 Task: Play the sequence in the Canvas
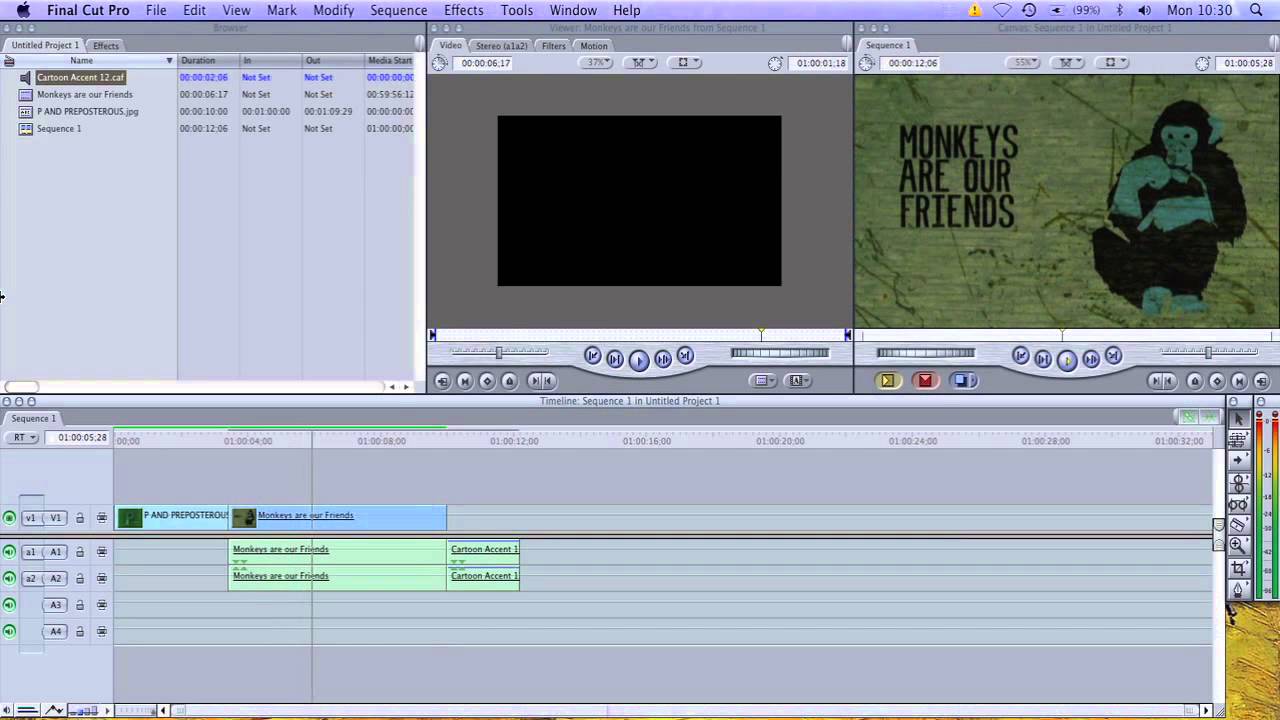[x=1066, y=360]
